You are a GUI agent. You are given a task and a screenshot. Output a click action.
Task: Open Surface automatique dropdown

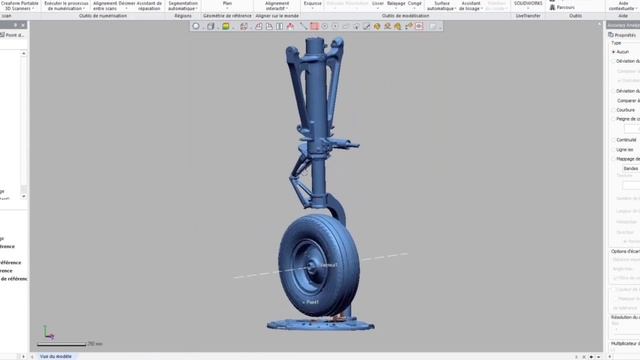pyautogui.click(x=442, y=5)
